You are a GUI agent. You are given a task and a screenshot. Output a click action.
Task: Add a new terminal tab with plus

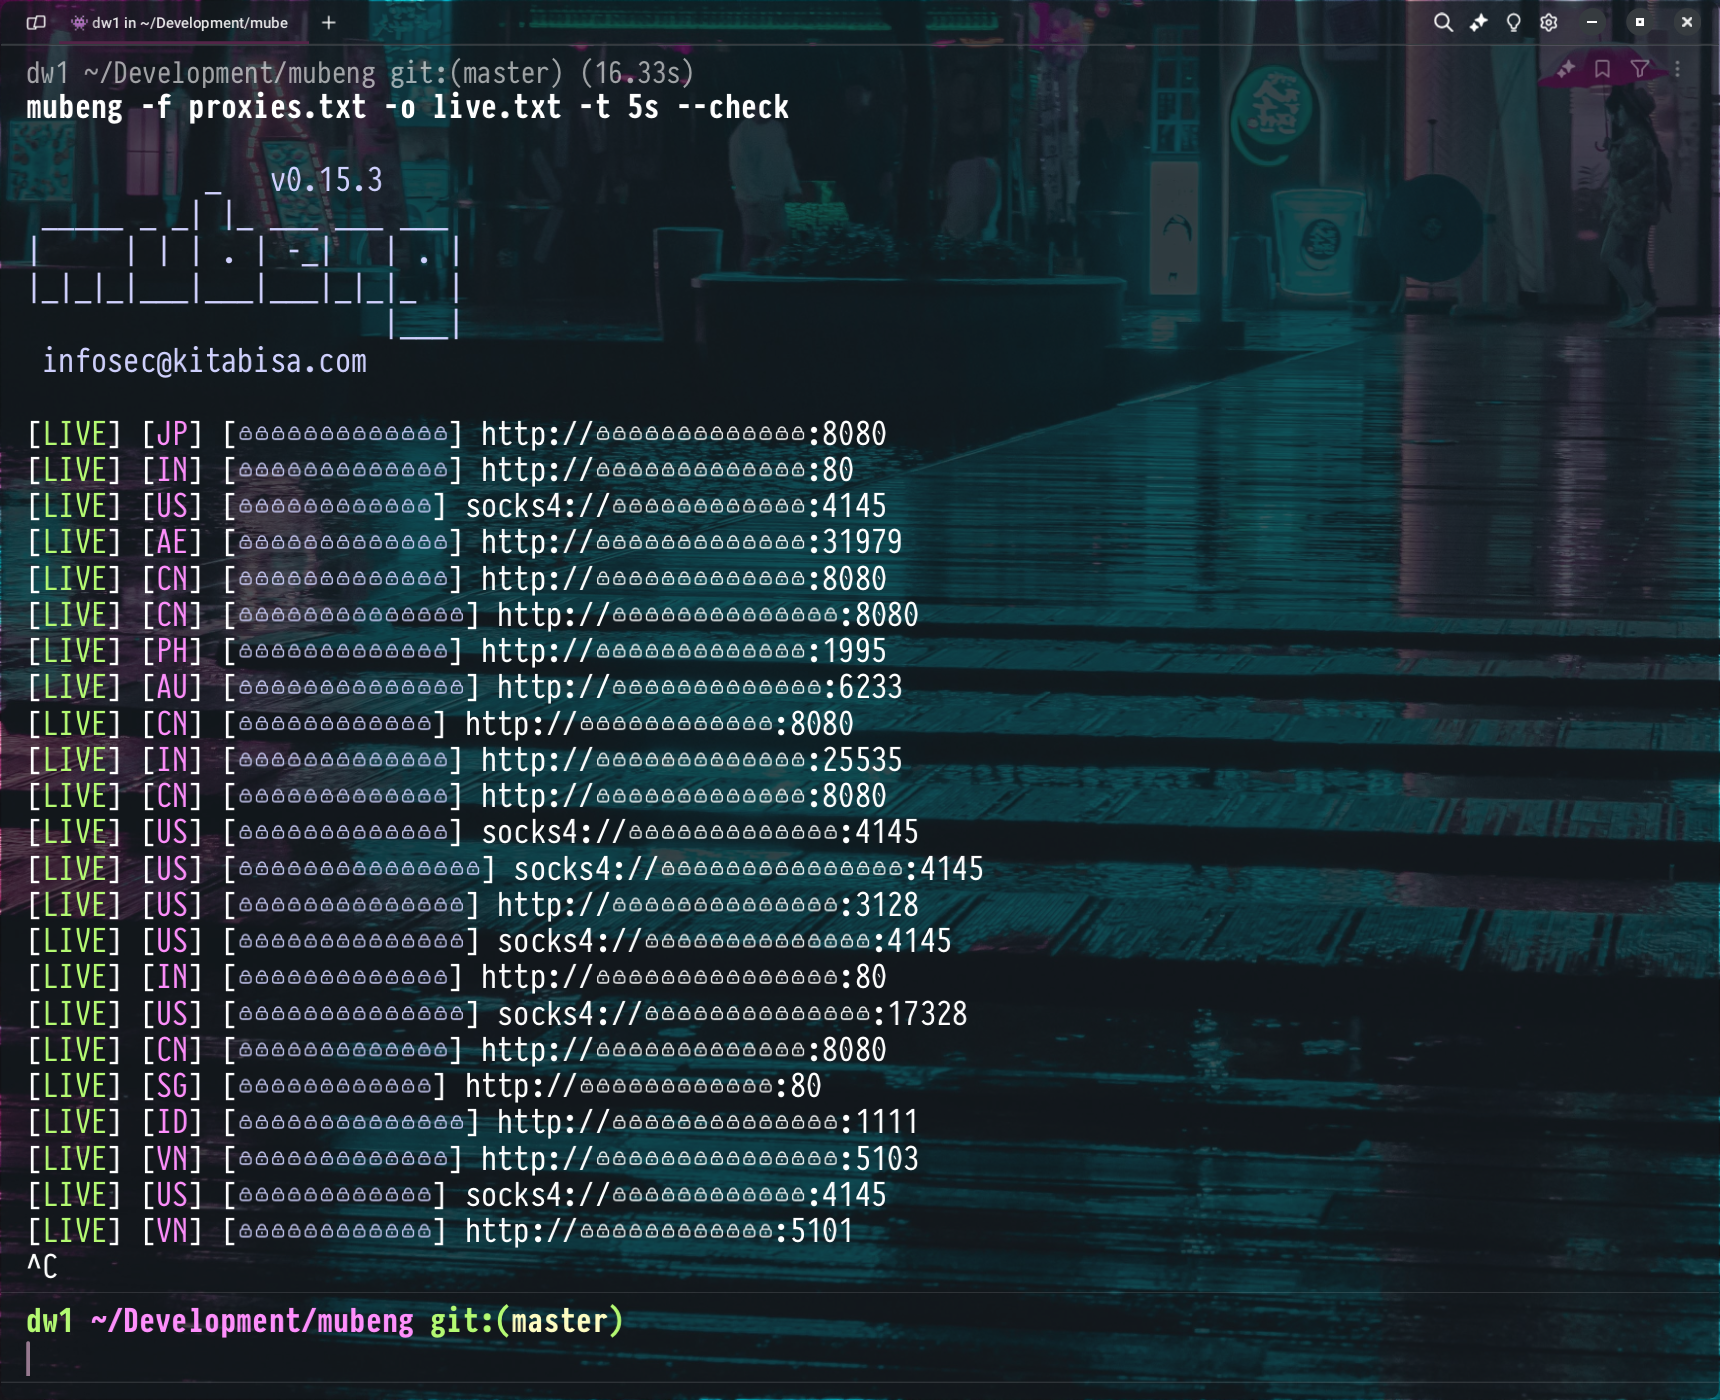328,22
